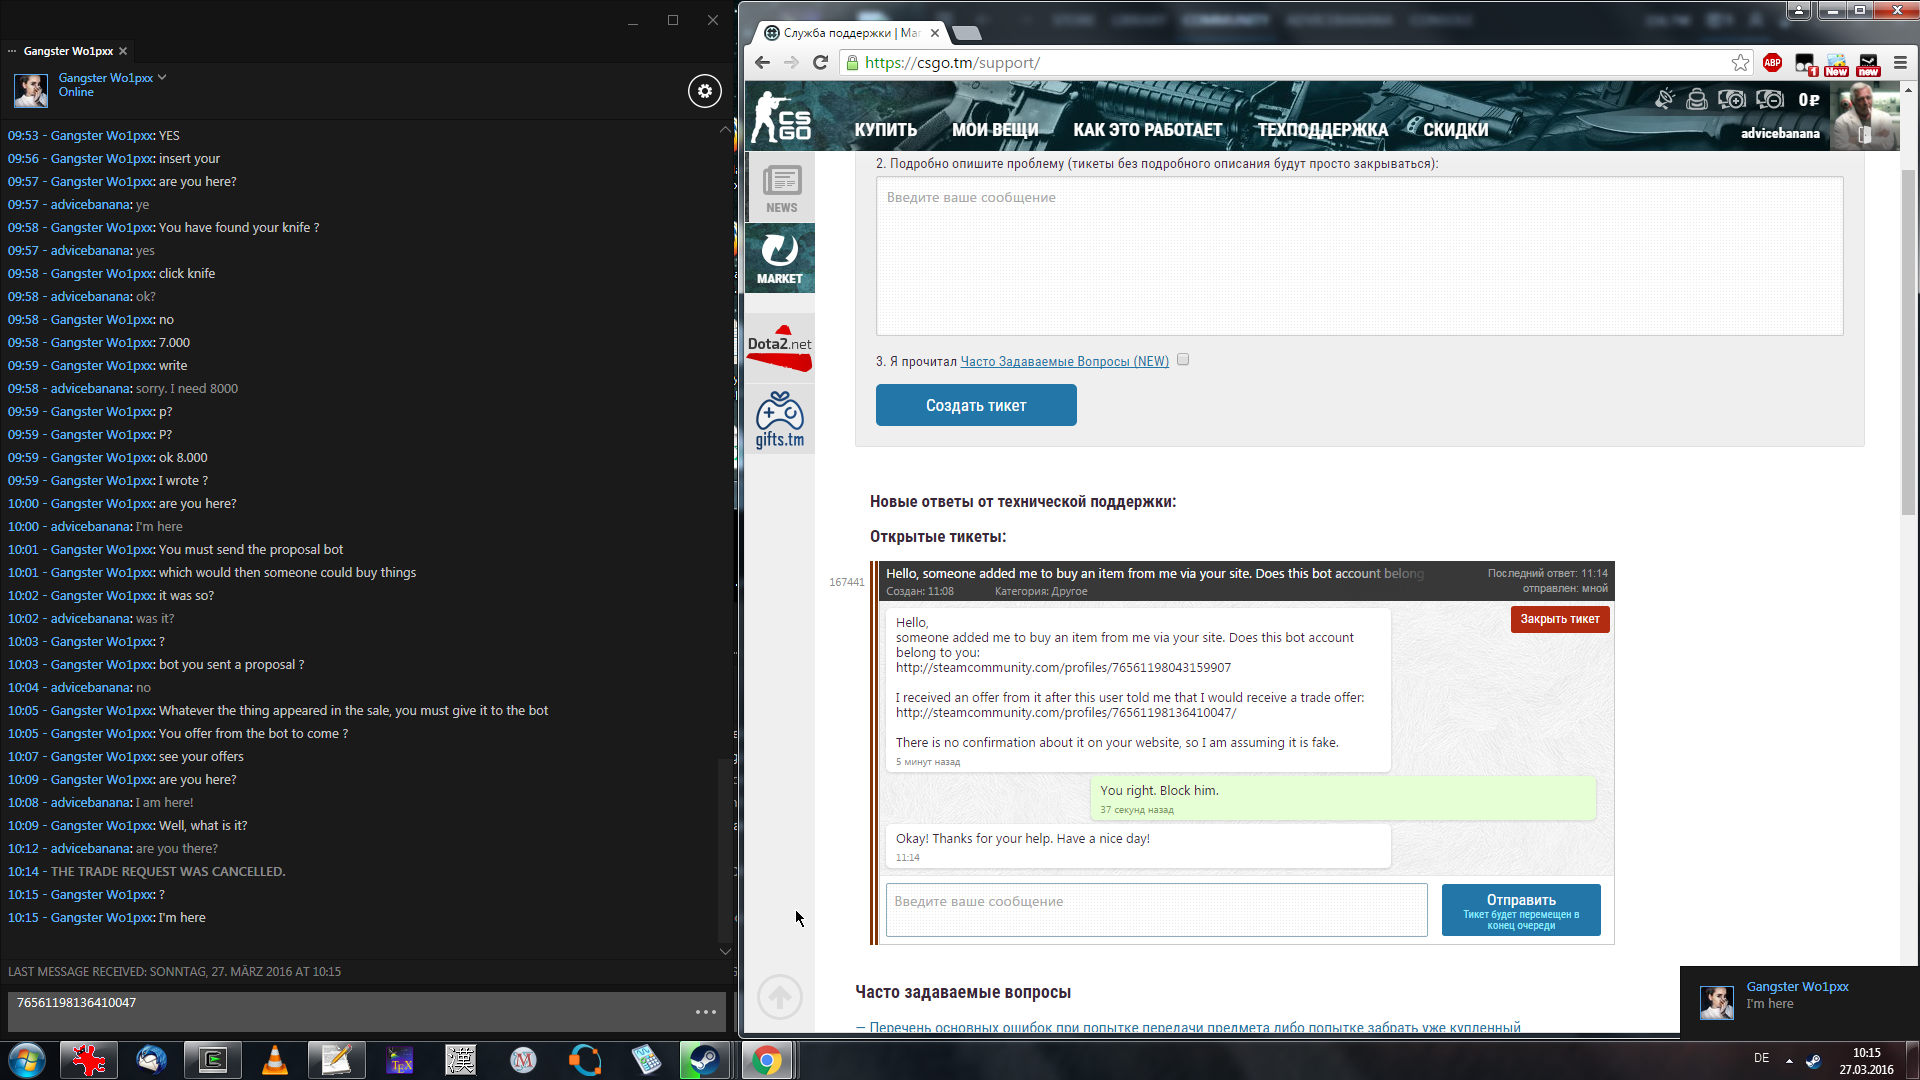Click the withdraw funds money icon
Screen dimensions: 1920x1080
pyautogui.click(x=1769, y=99)
